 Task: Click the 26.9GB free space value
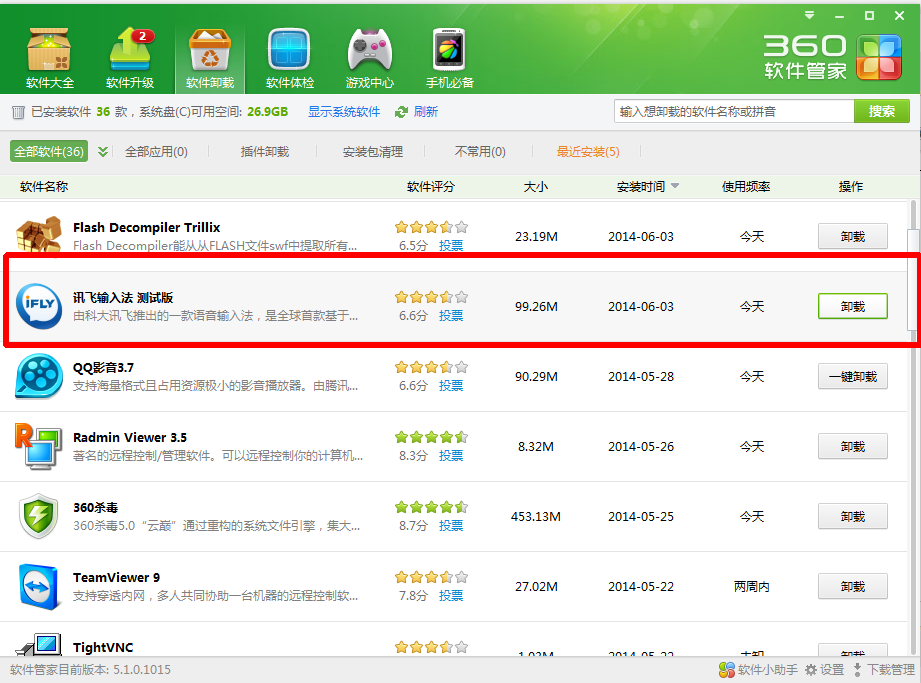268,112
